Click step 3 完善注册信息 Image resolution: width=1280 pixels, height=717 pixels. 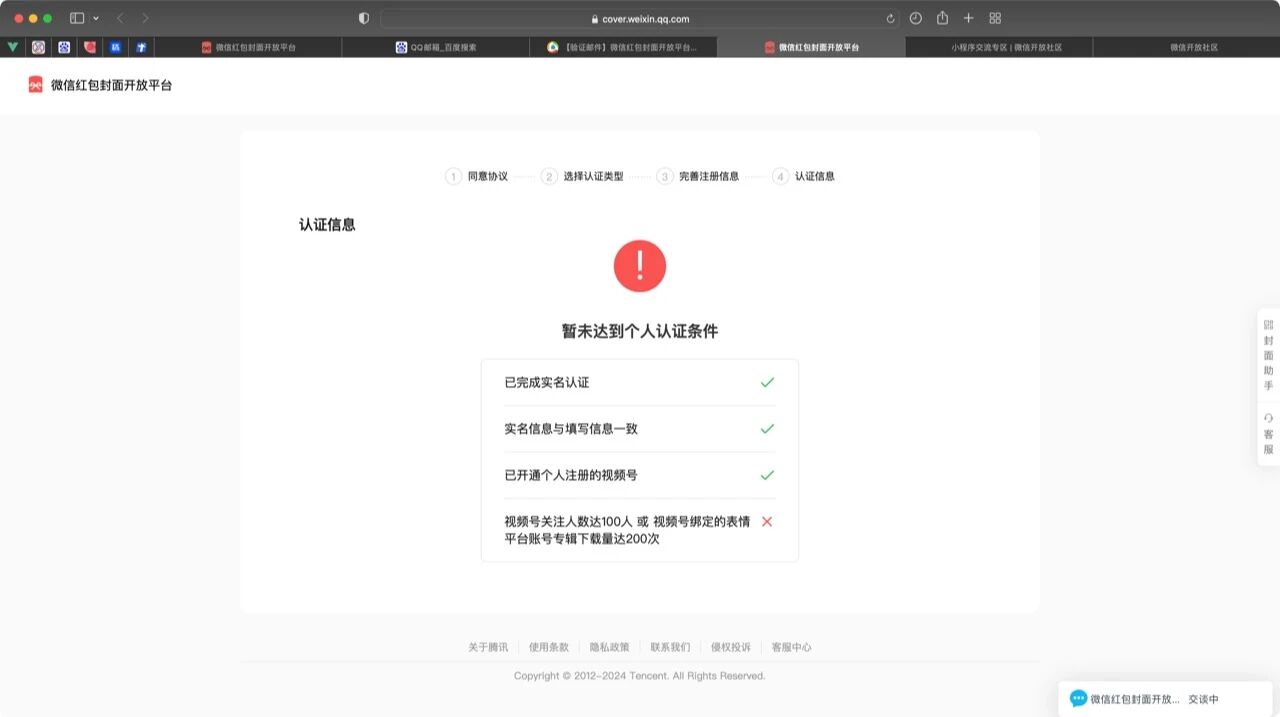click(698, 176)
